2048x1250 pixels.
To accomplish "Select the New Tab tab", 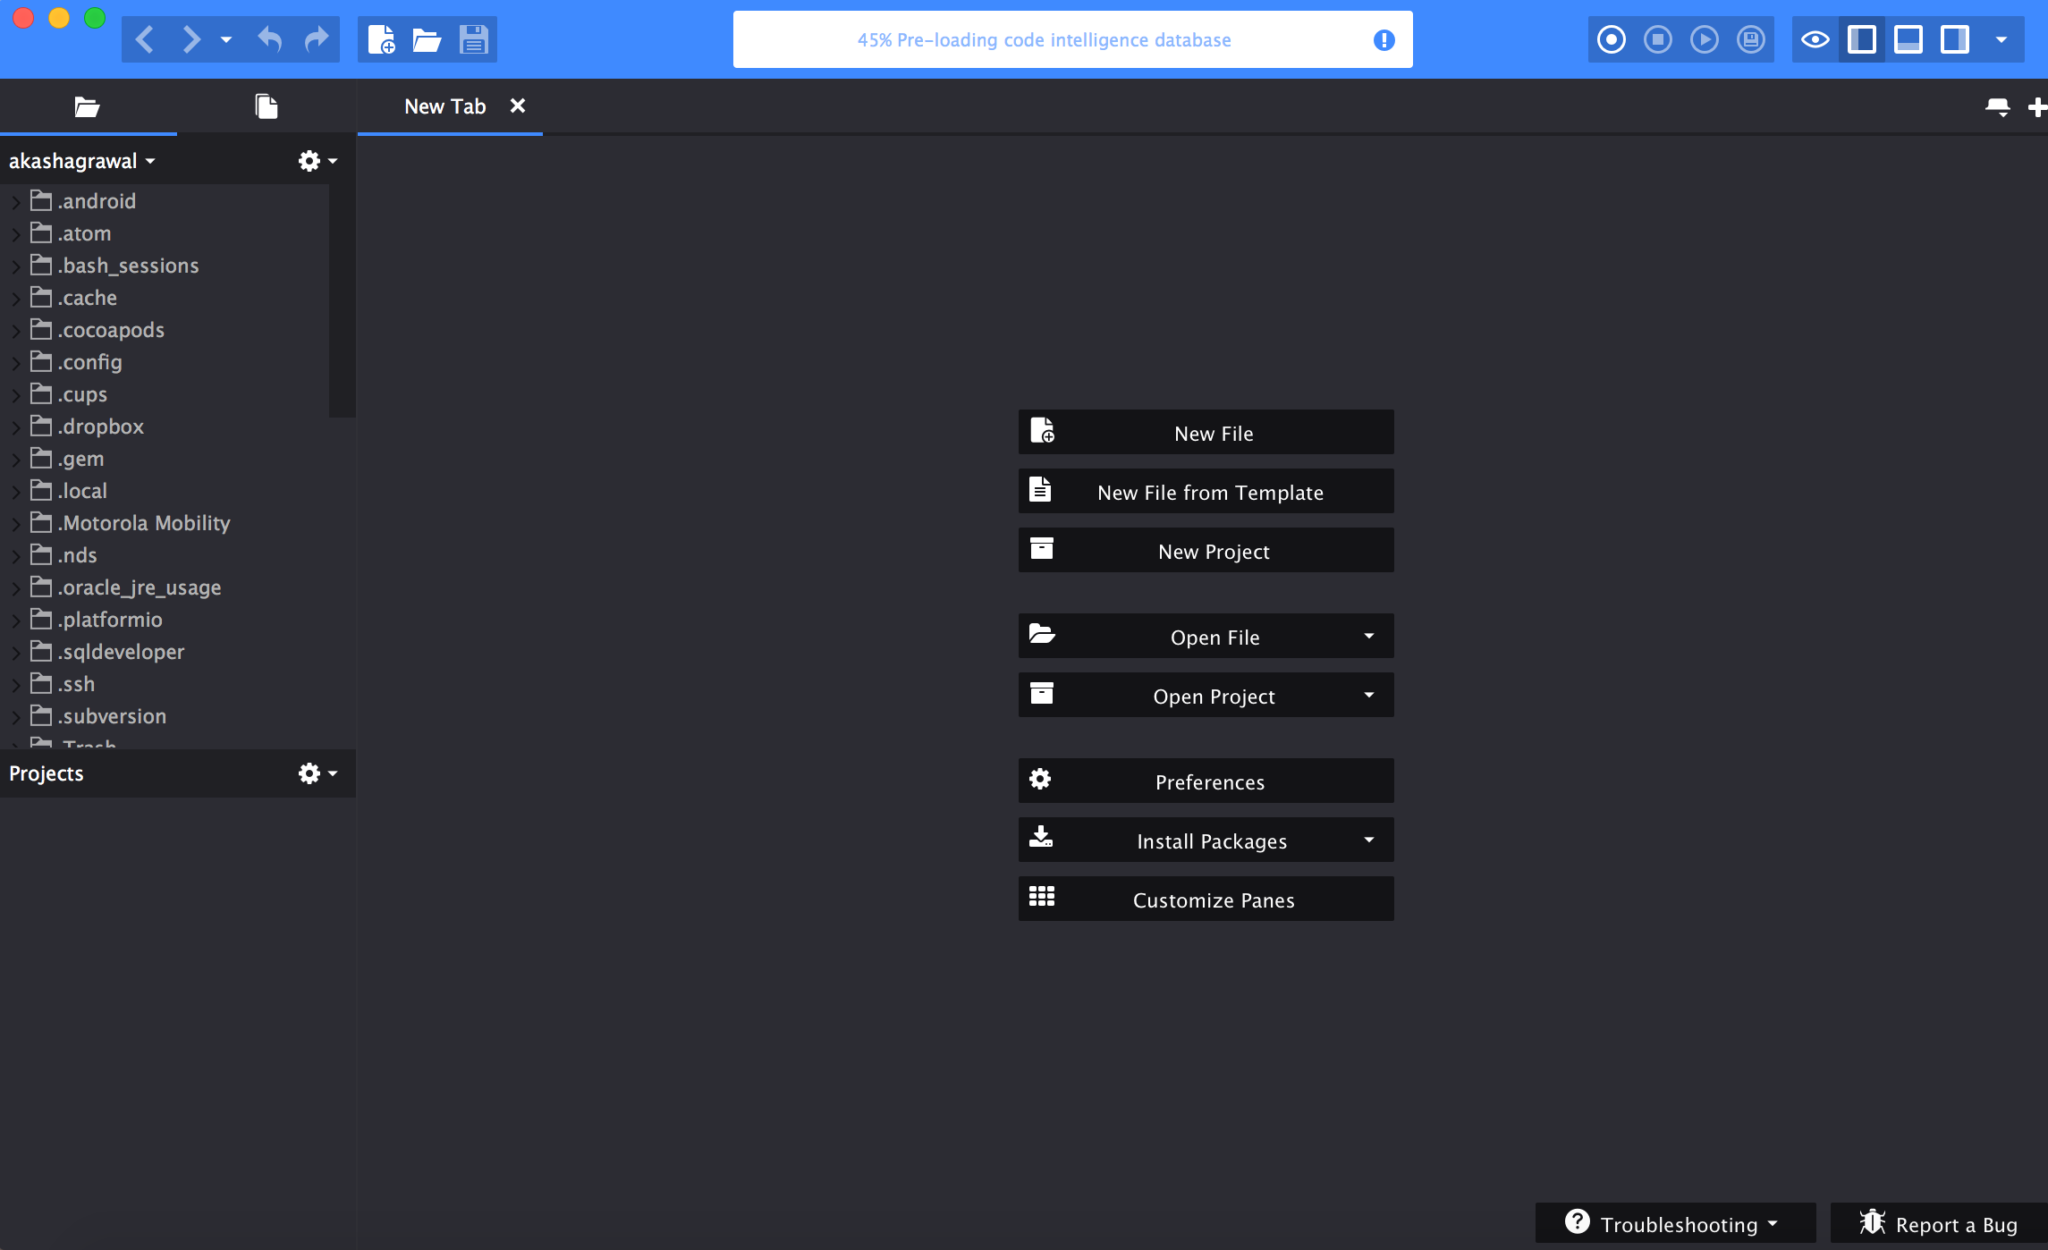I will point(446,105).
